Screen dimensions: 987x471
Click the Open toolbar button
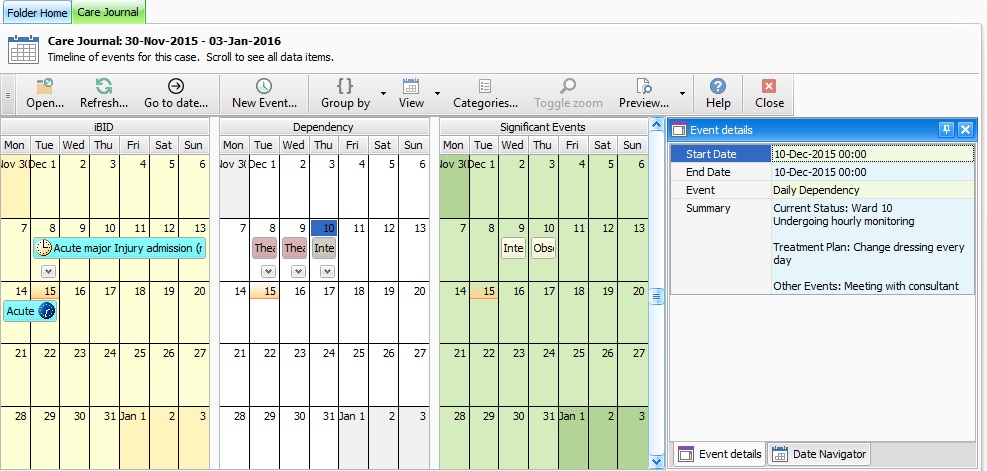click(x=45, y=94)
